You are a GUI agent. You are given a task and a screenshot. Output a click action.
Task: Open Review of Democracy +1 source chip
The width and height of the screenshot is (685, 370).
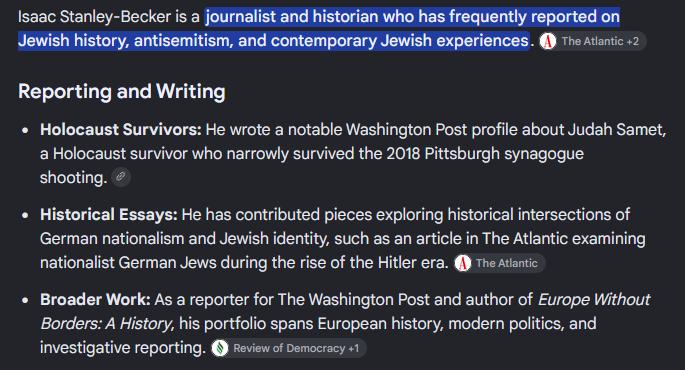tap(288, 348)
